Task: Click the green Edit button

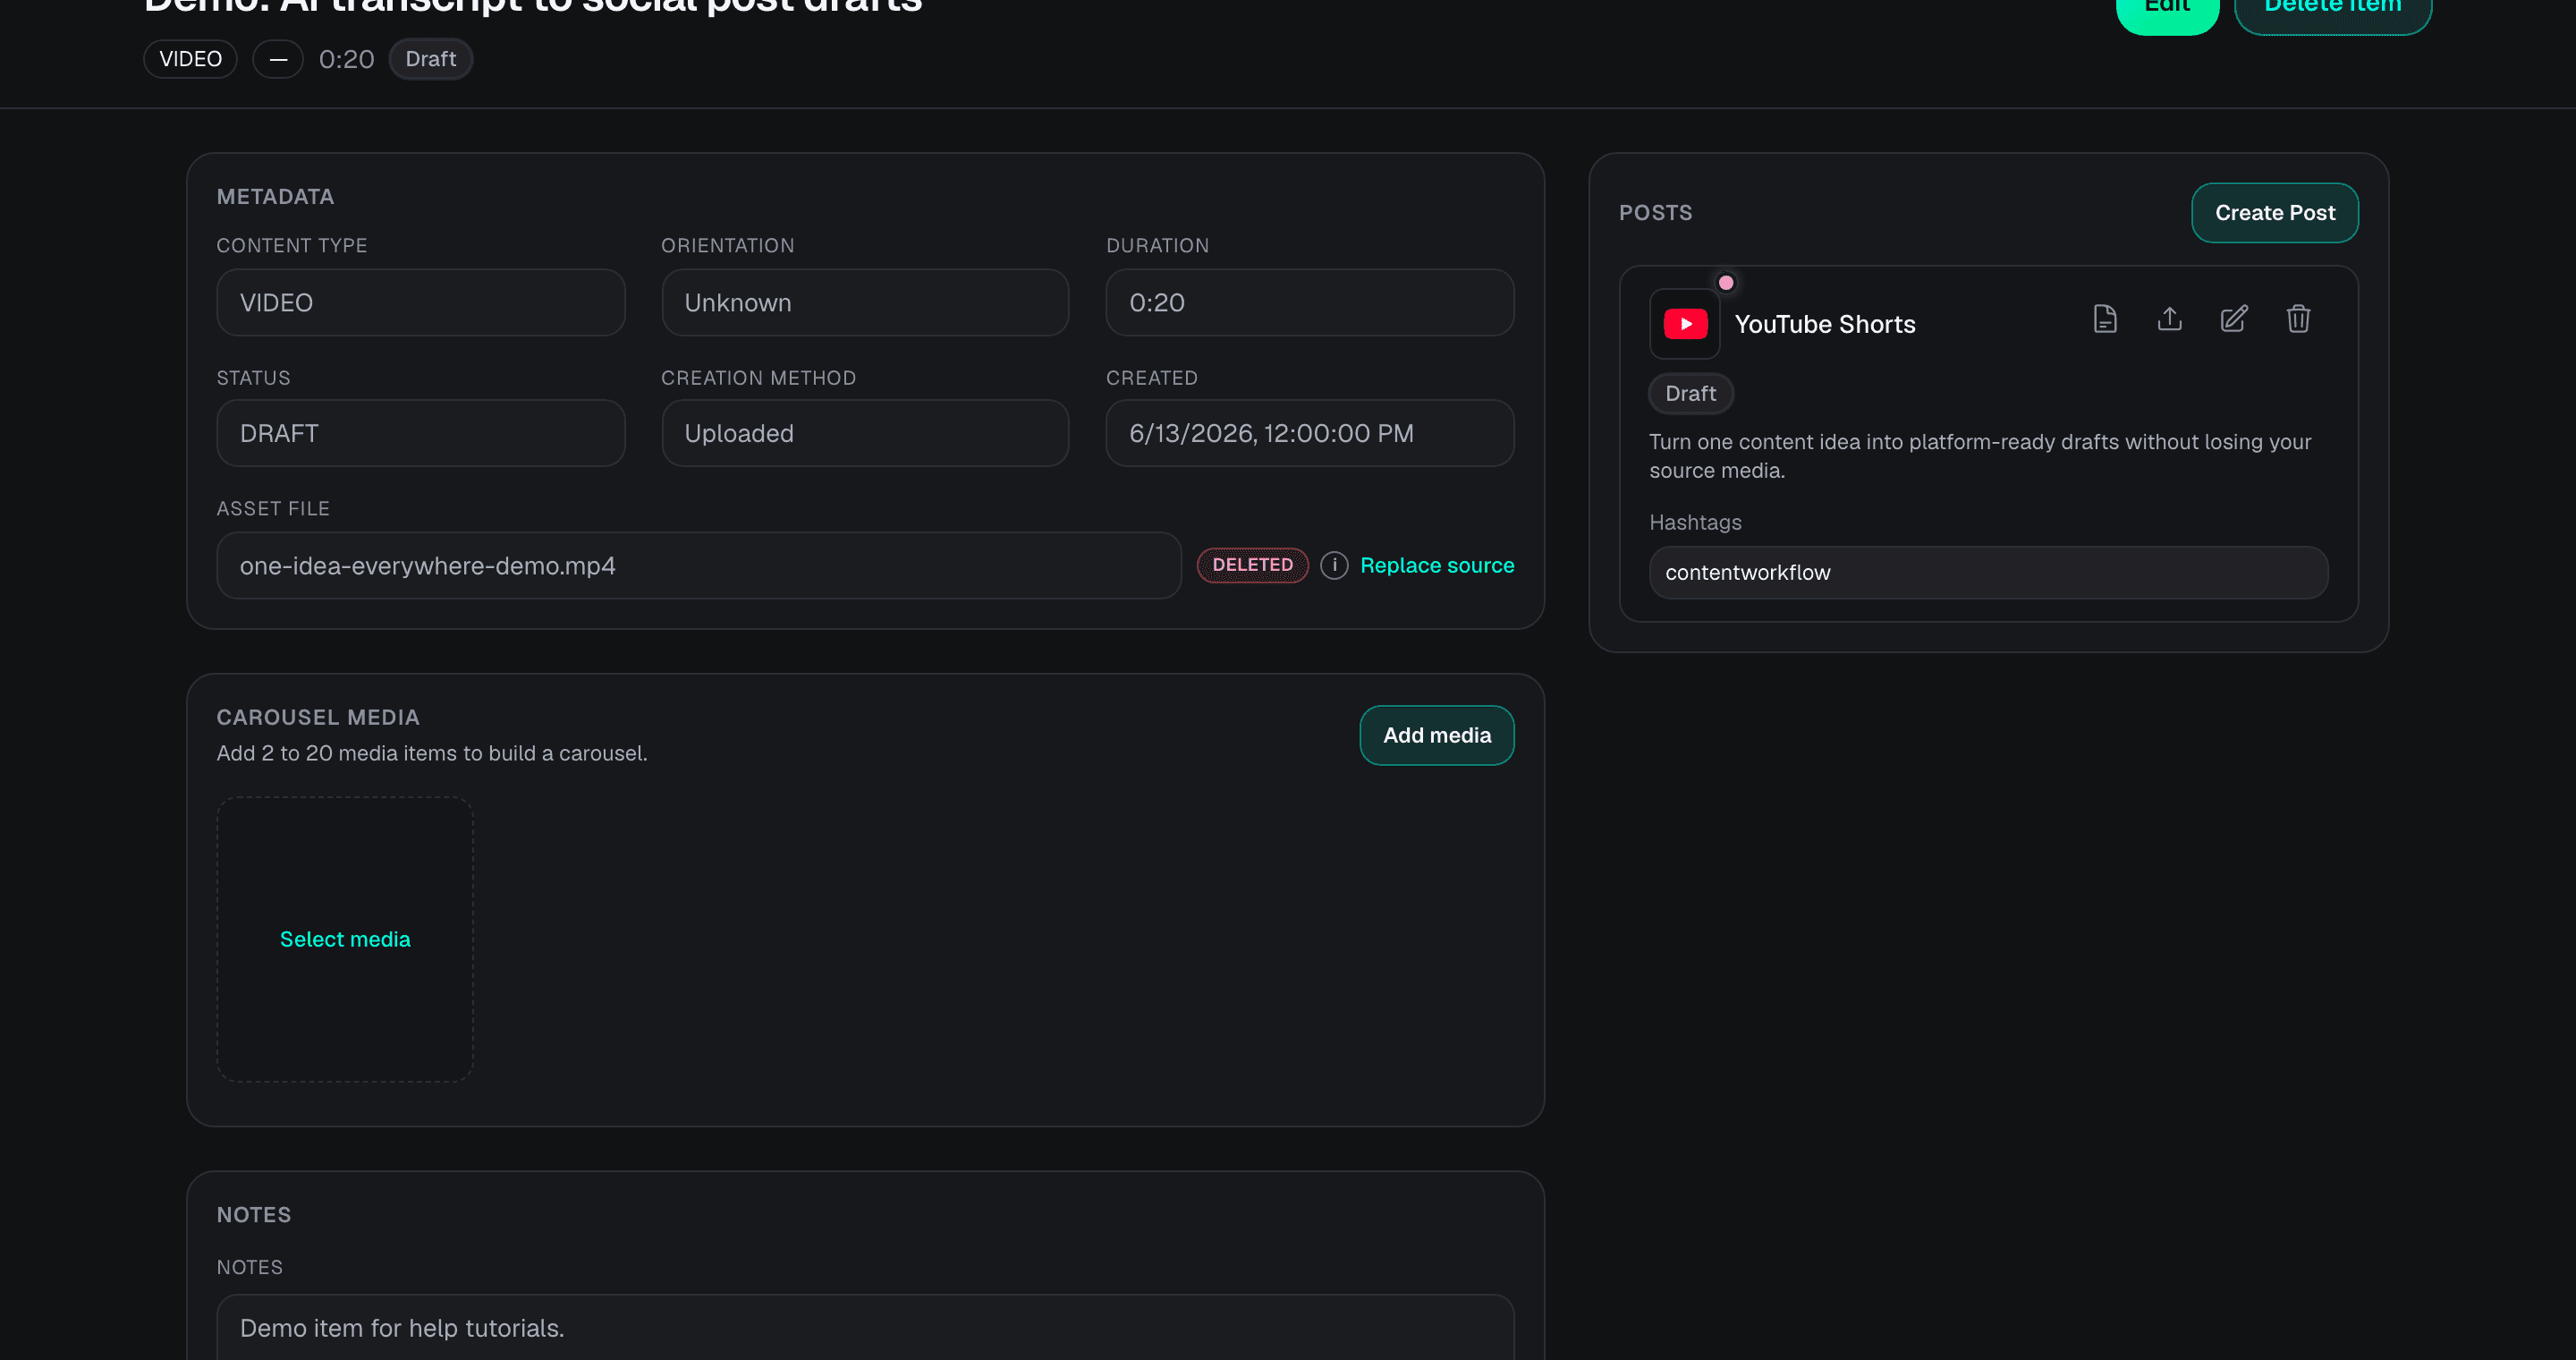Action: coord(2168,10)
